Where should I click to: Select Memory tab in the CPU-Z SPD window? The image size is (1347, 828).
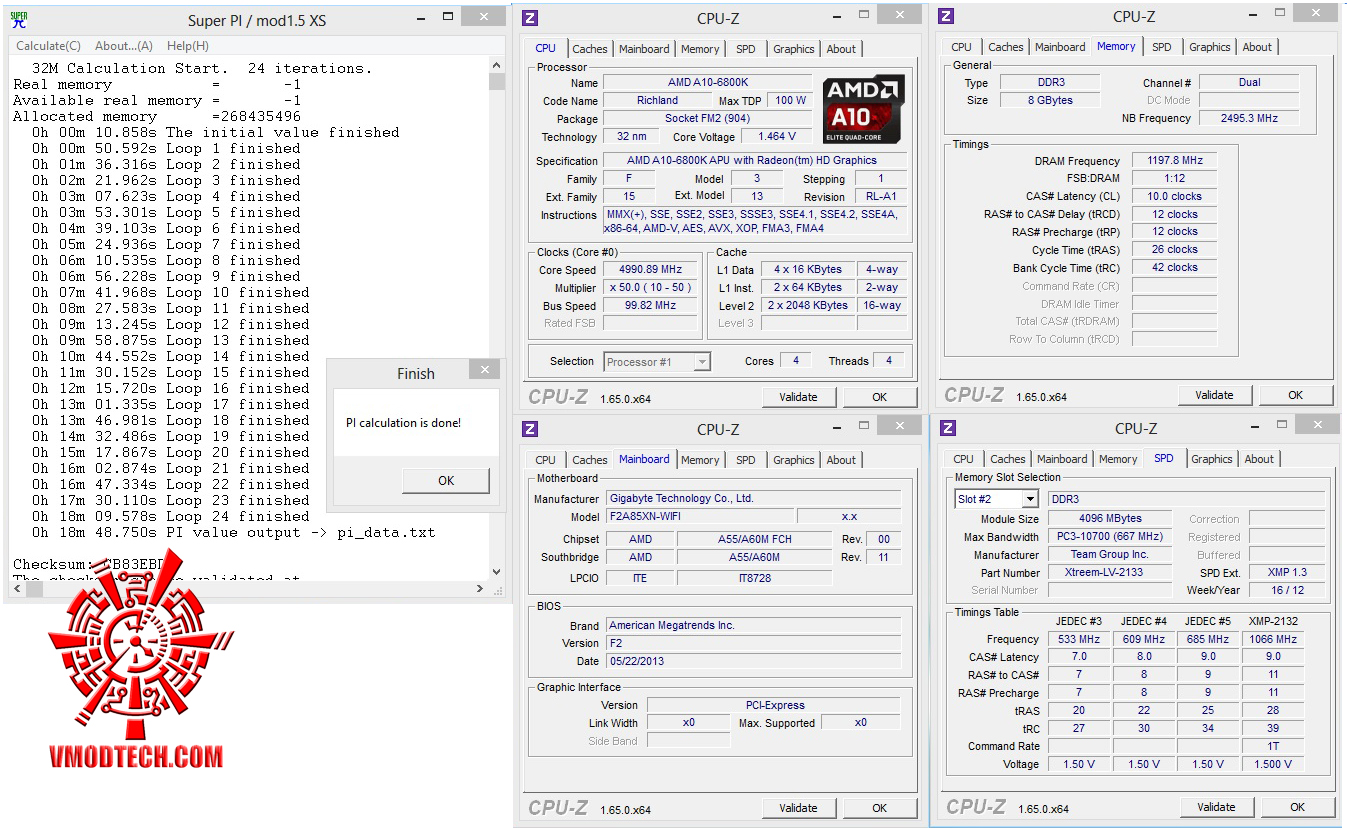pos(1118,459)
